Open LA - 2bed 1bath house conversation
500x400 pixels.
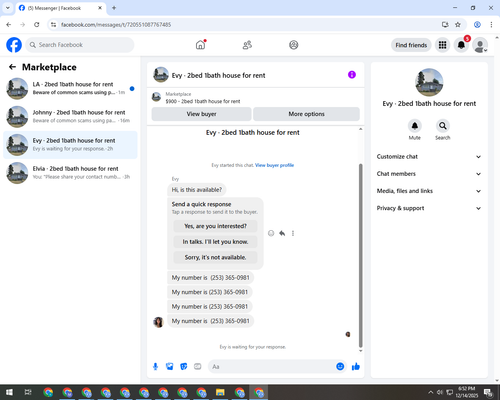[70, 89]
